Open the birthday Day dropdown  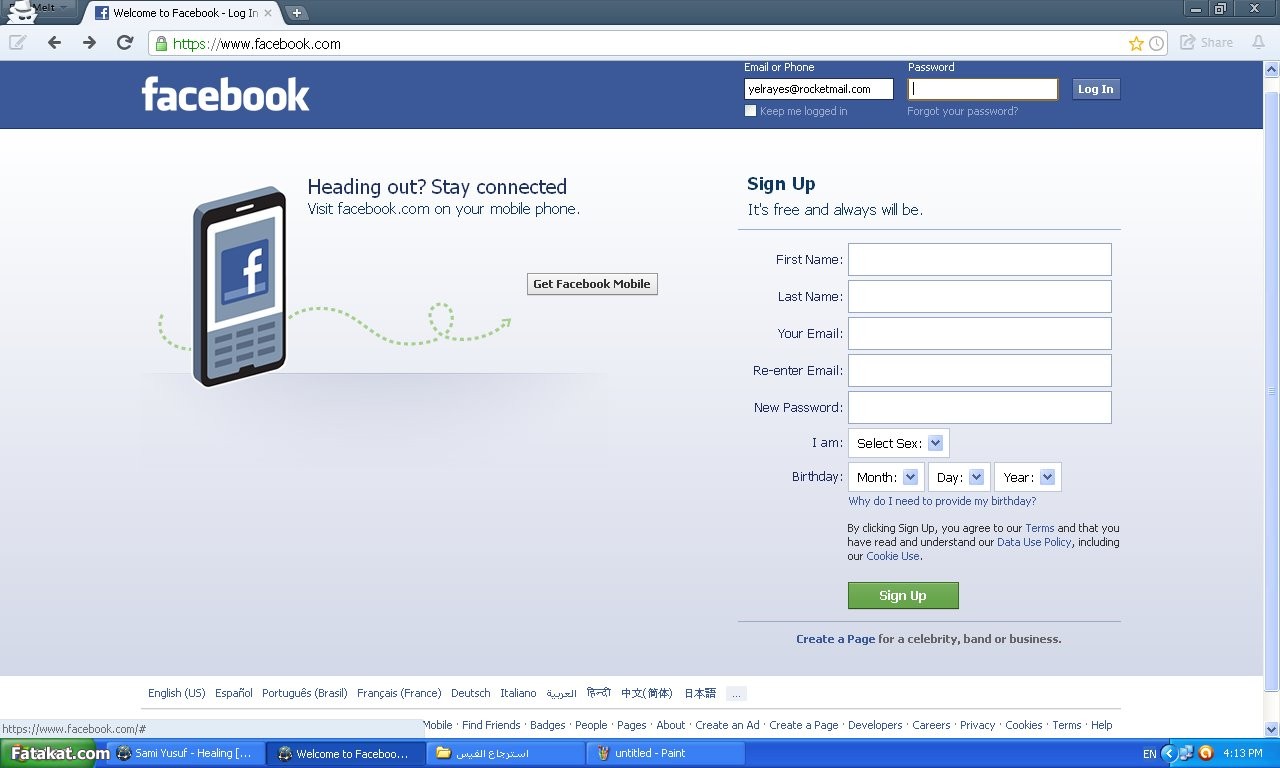(x=958, y=477)
